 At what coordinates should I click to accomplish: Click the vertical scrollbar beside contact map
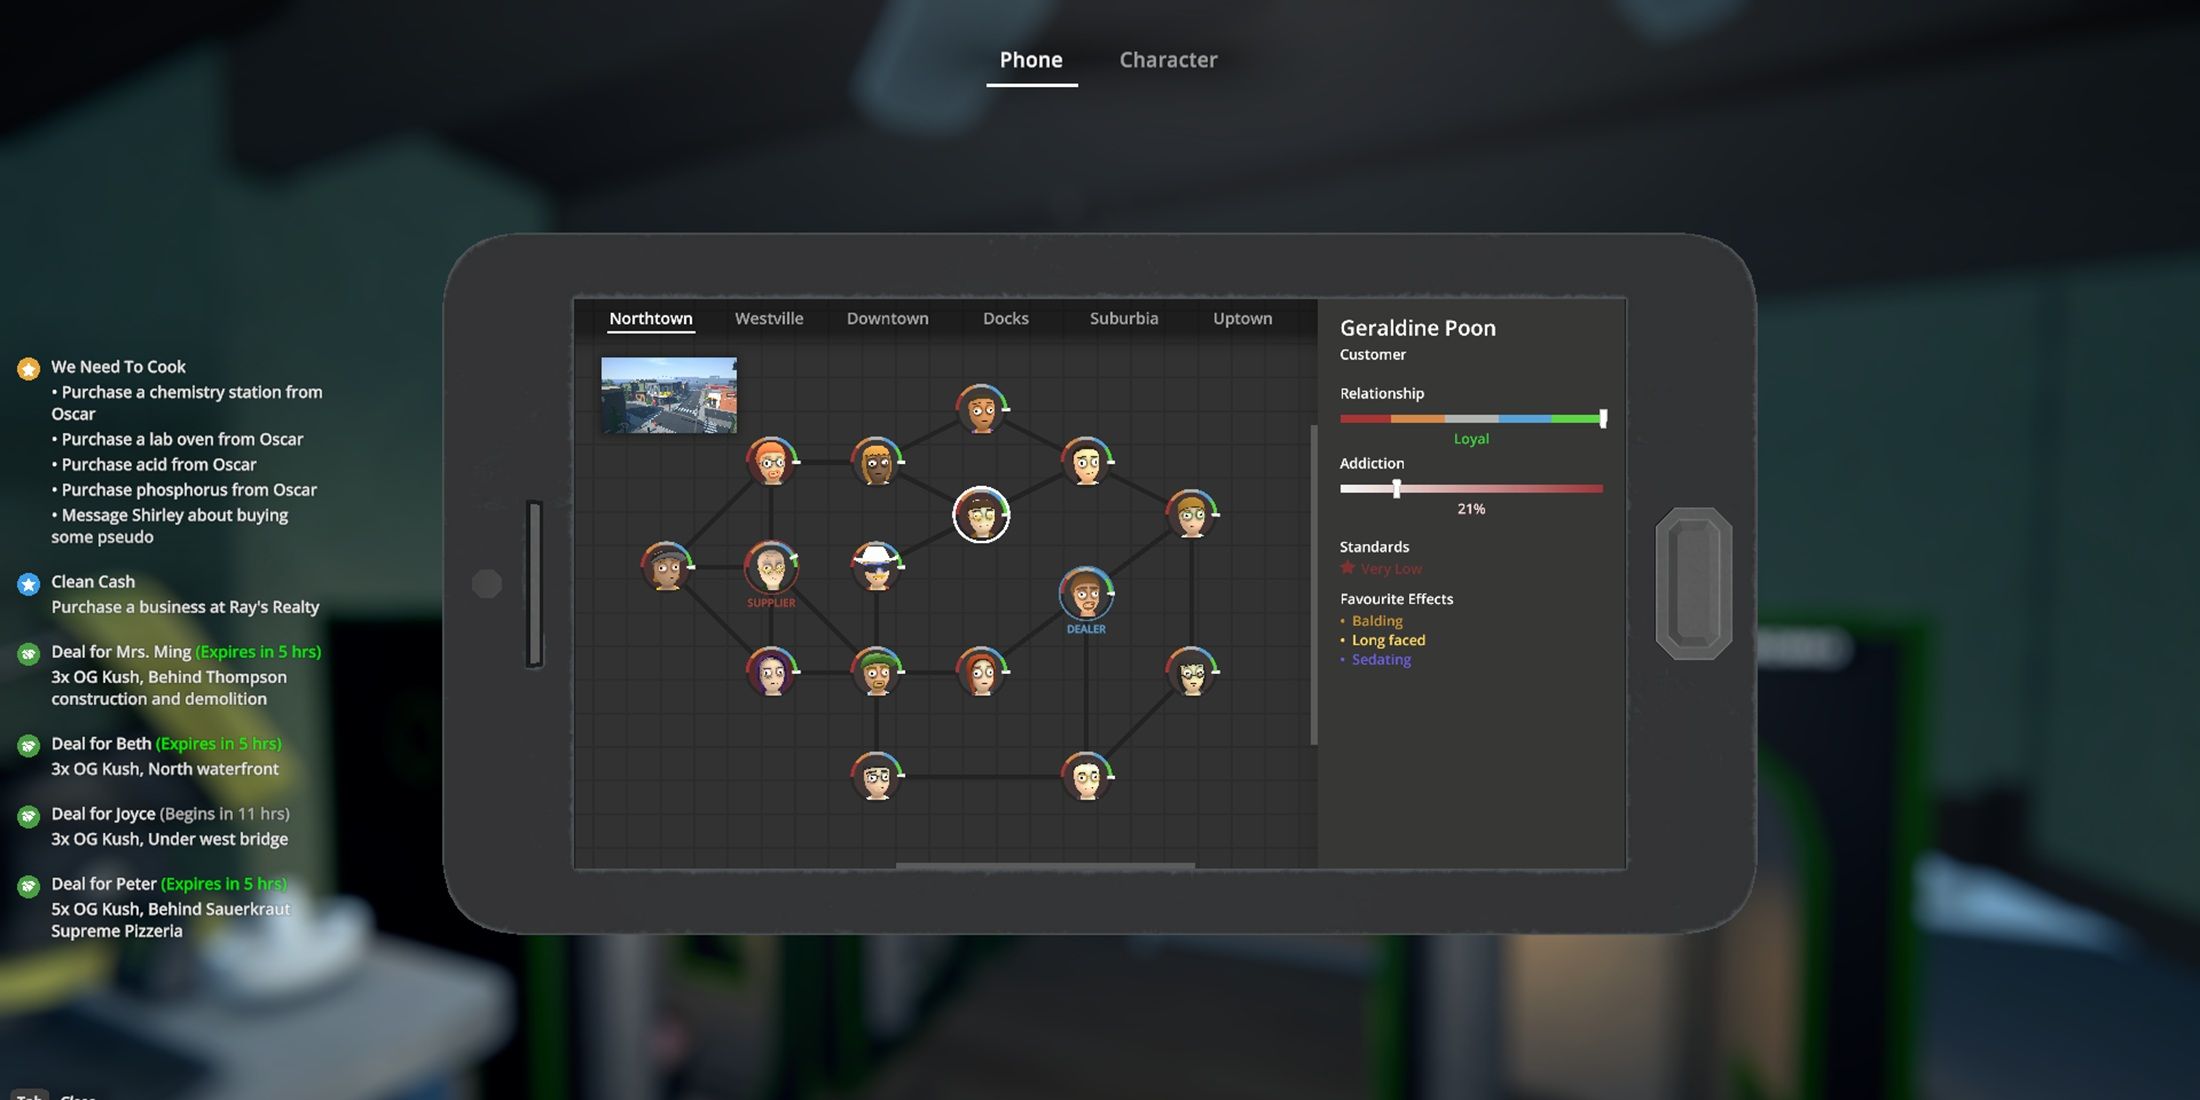[1314, 585]
